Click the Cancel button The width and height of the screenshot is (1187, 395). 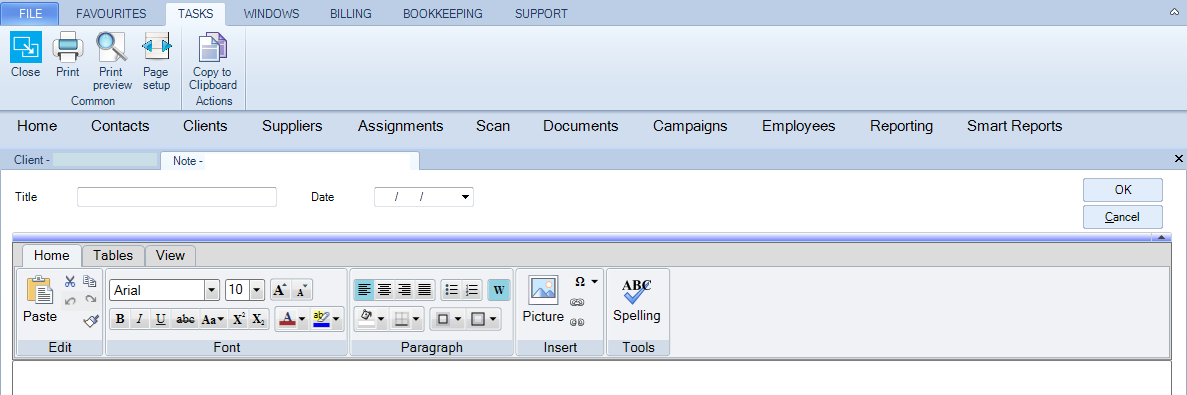pos(1123,217)
